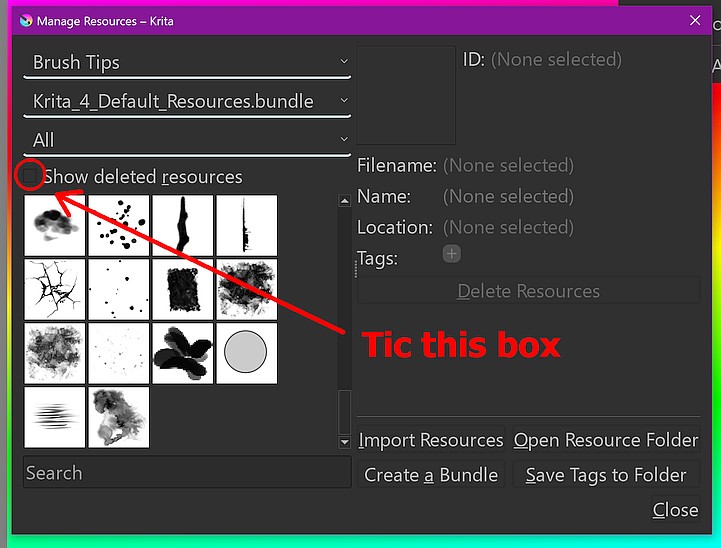Select the light gray grunge sponge brush tip
This screenshot has height=548, width=721.
tap(55, 353)
